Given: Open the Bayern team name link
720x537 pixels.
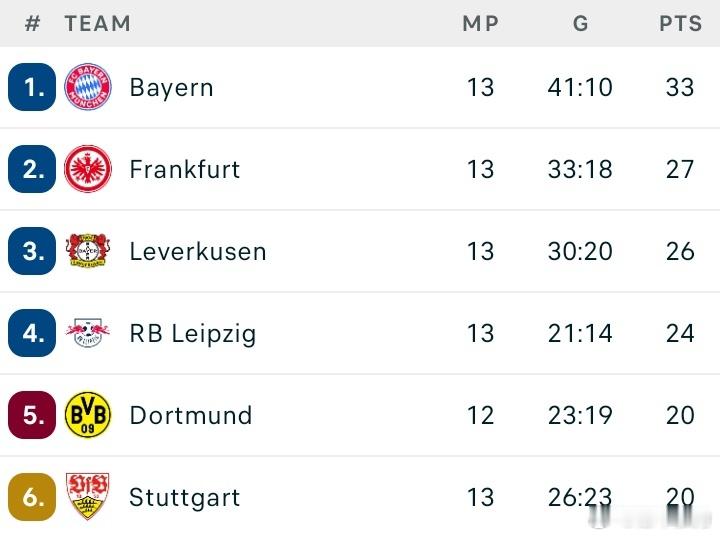Looking at the screenshot, I should coord(172,87).
